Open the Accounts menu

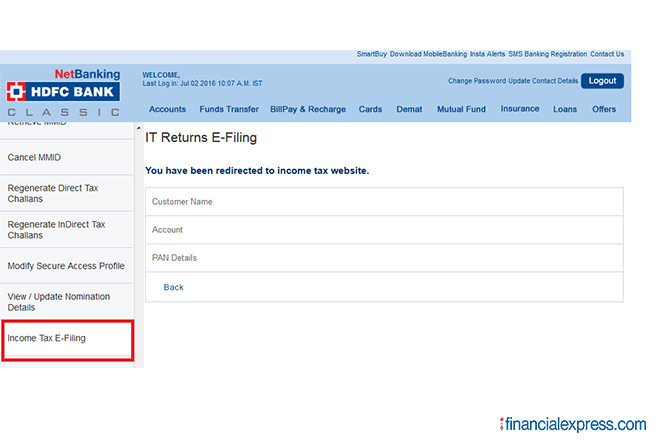(x=167, y=109)
